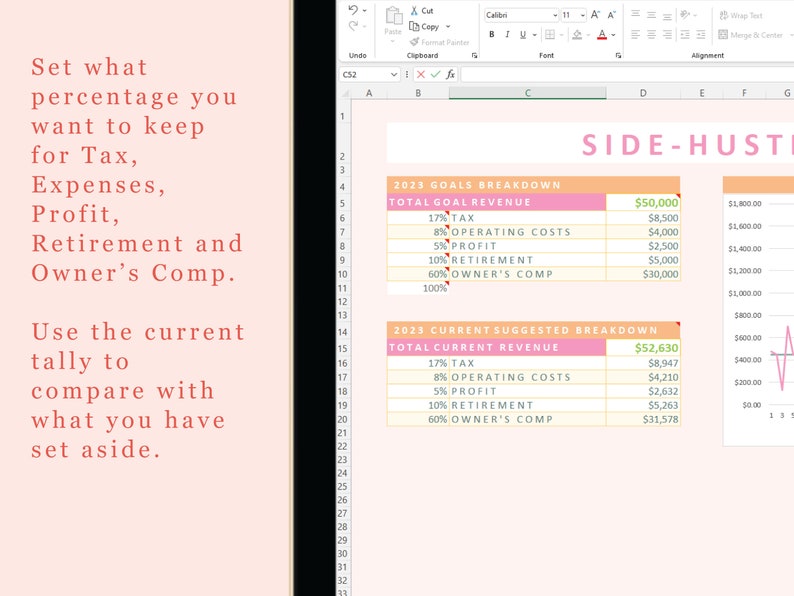This screenshot has height=596, width=794.
Task: Decrease font size with smaller A
Action: point(612,15)
